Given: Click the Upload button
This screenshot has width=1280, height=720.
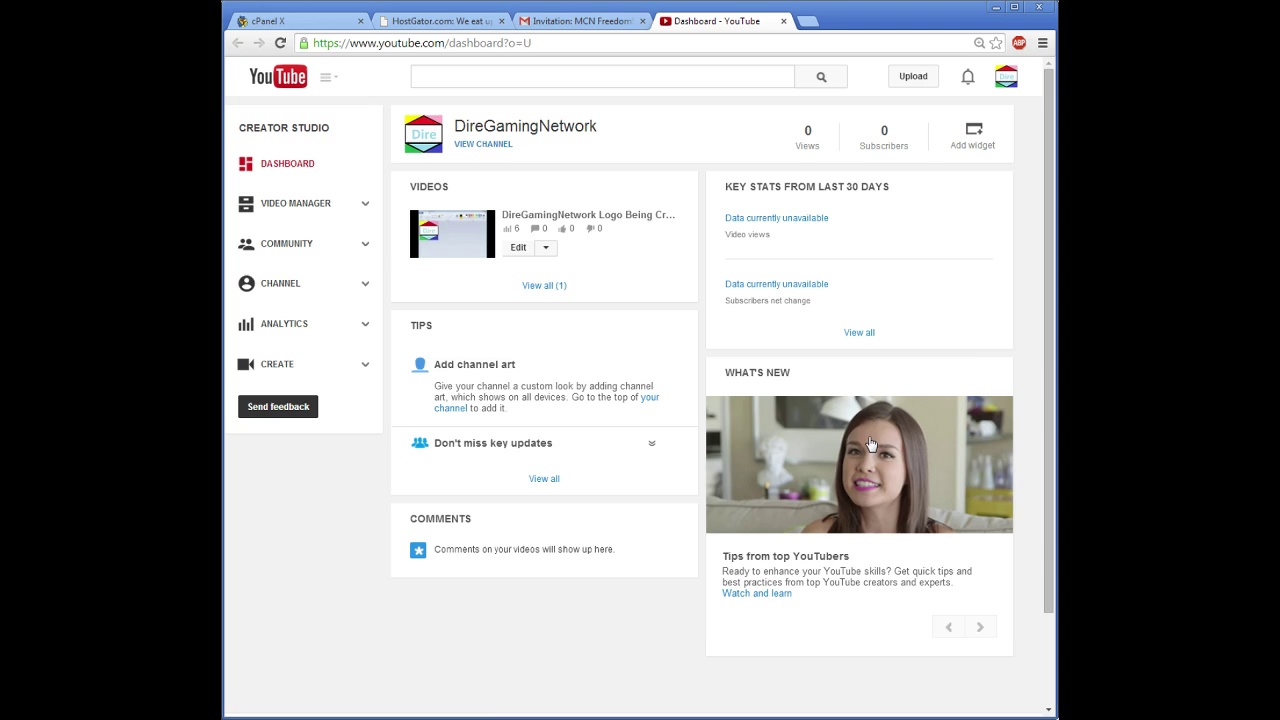Looking at the screenshot, I should [x=913, y=76].
